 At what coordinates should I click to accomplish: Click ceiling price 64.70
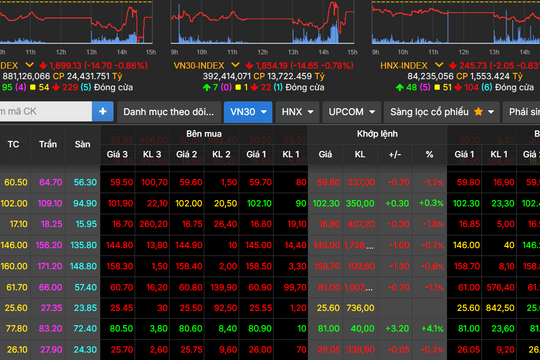pos(51,182)
